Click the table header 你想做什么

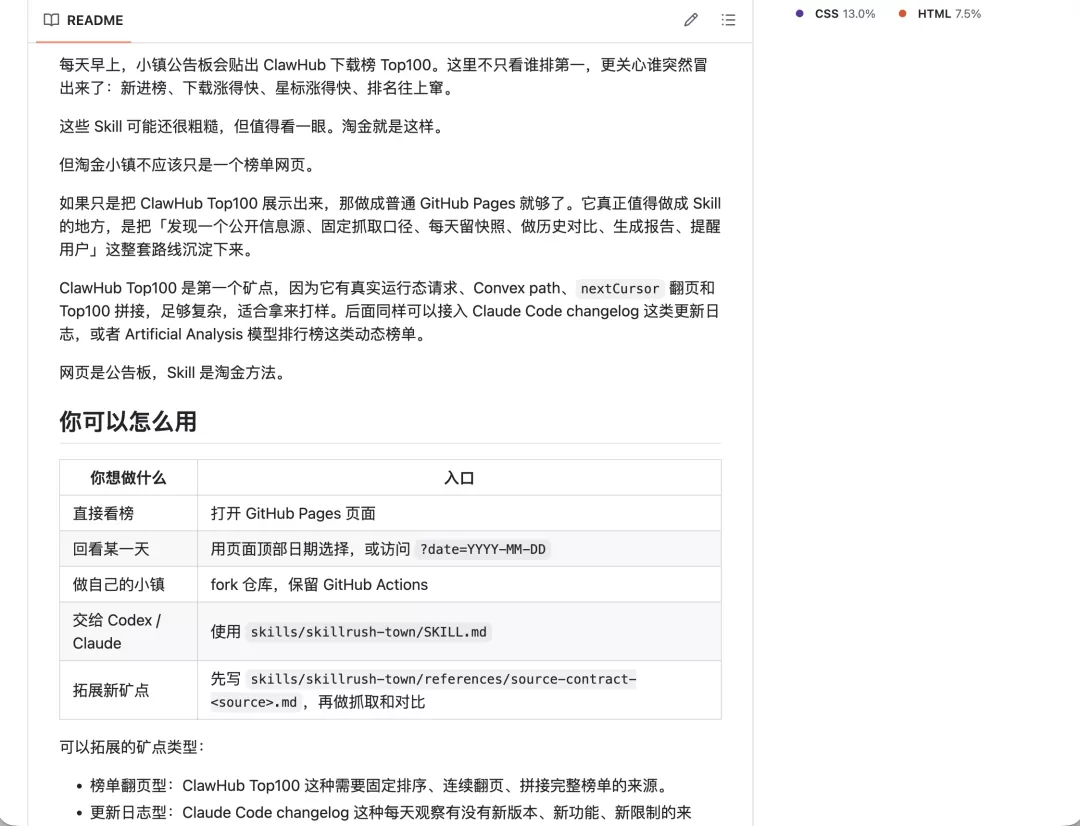point(128,477)
